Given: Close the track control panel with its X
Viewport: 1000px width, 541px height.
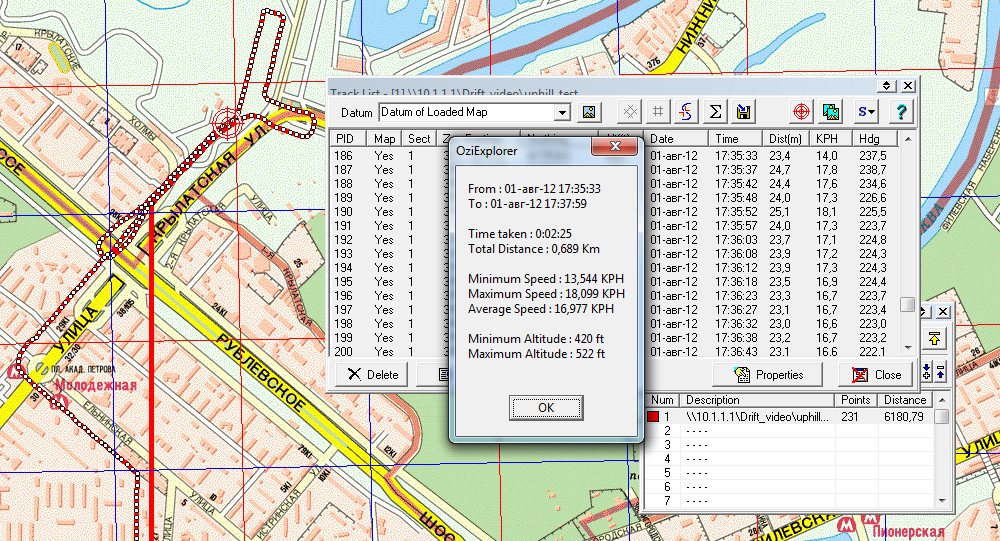Looking at the screenshot, I should pyautogui.click(x=943, y=311).
